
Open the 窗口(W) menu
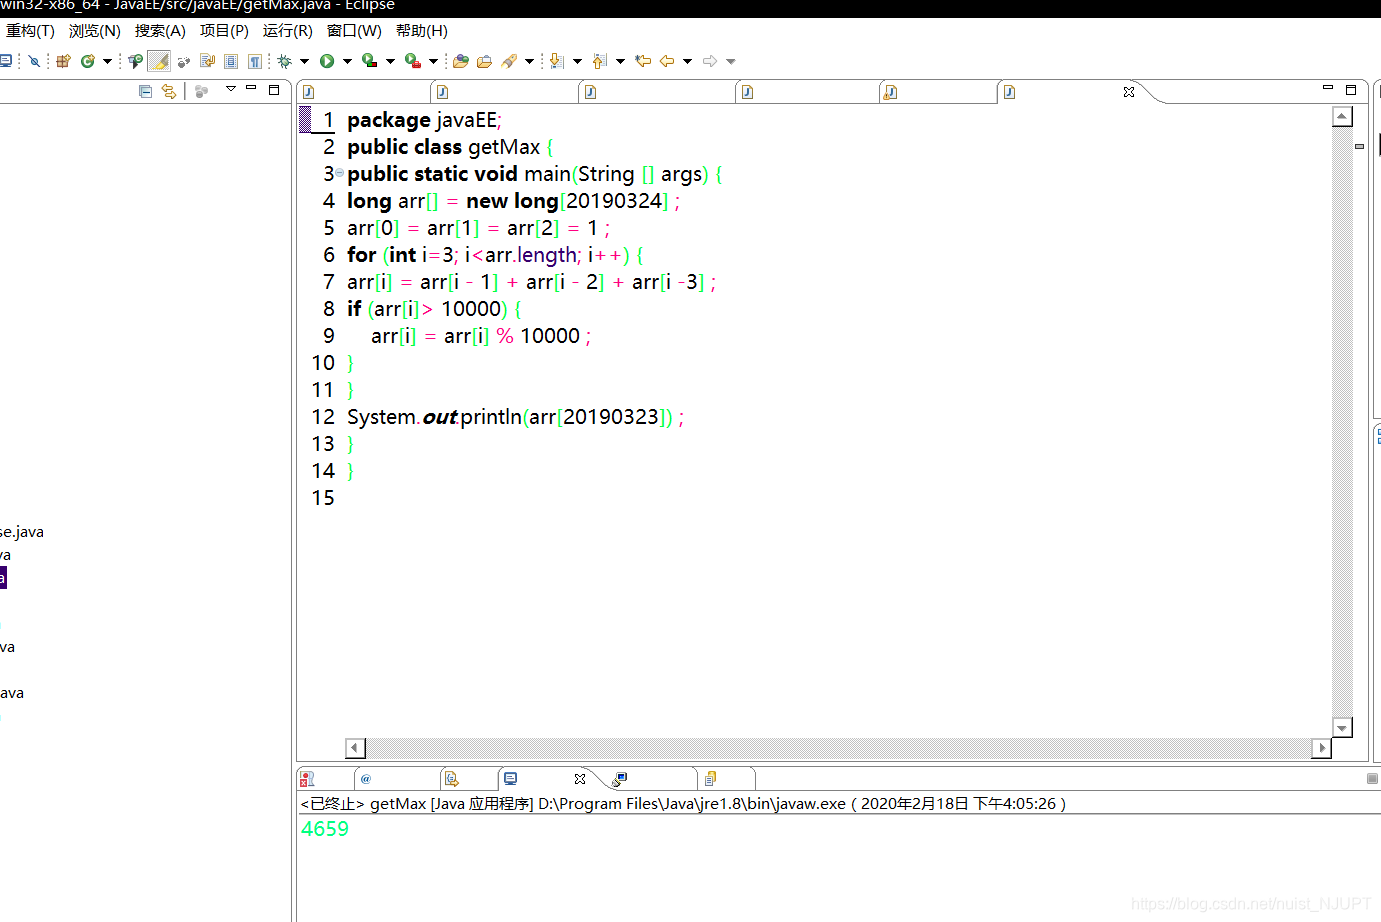click(x=354, y=31)
